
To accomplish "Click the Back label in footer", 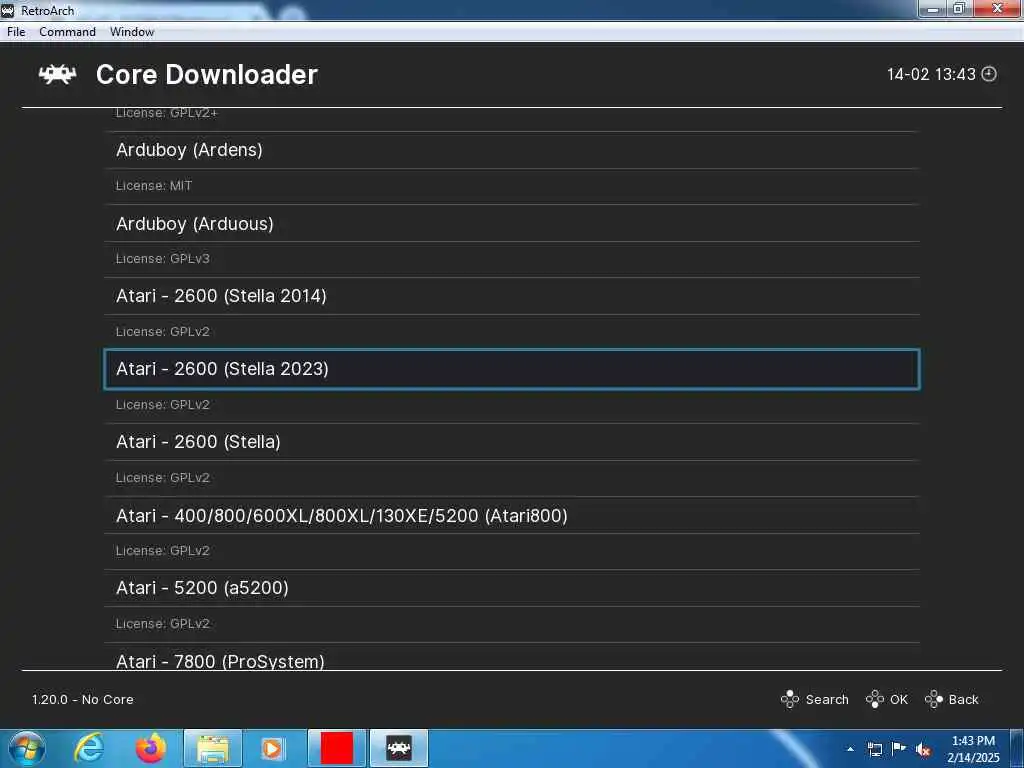I will [963, 699].
